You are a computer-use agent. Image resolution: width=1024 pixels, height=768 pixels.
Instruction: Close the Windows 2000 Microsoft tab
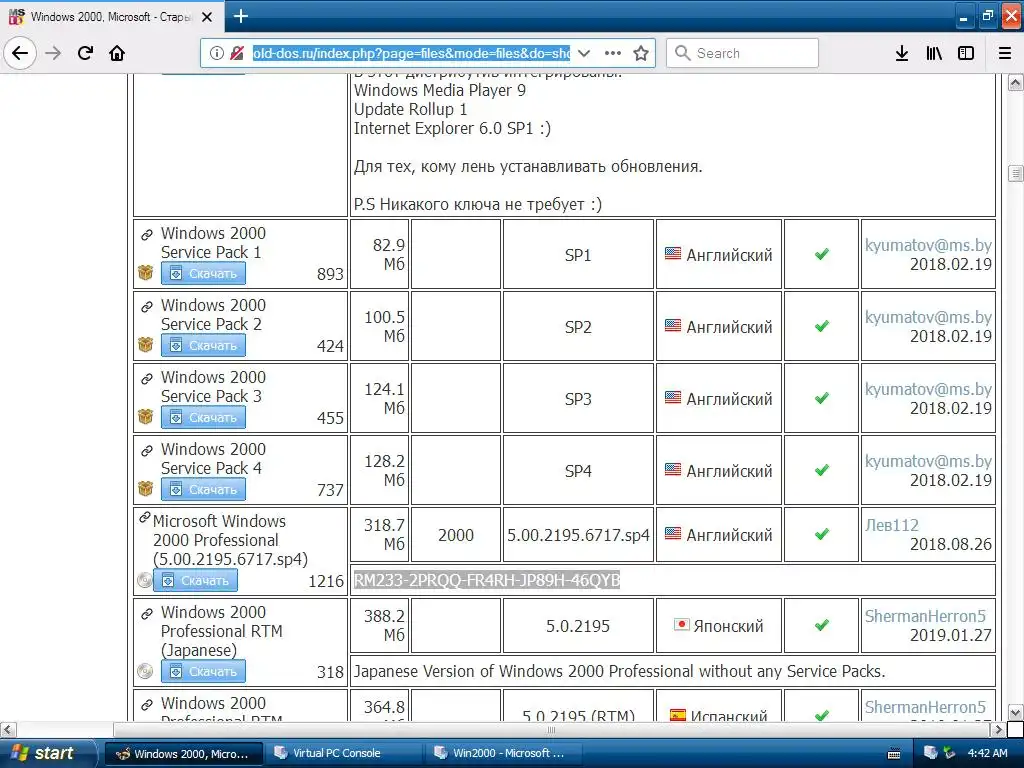click(x=207, y=17)
